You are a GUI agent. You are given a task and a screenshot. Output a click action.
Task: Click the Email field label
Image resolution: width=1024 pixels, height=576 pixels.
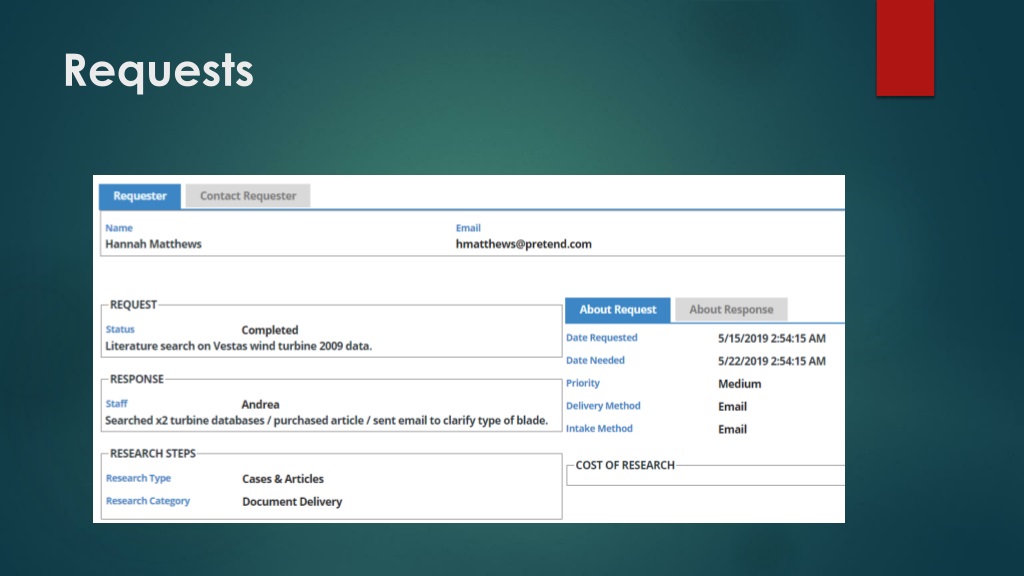pos(468,228)
